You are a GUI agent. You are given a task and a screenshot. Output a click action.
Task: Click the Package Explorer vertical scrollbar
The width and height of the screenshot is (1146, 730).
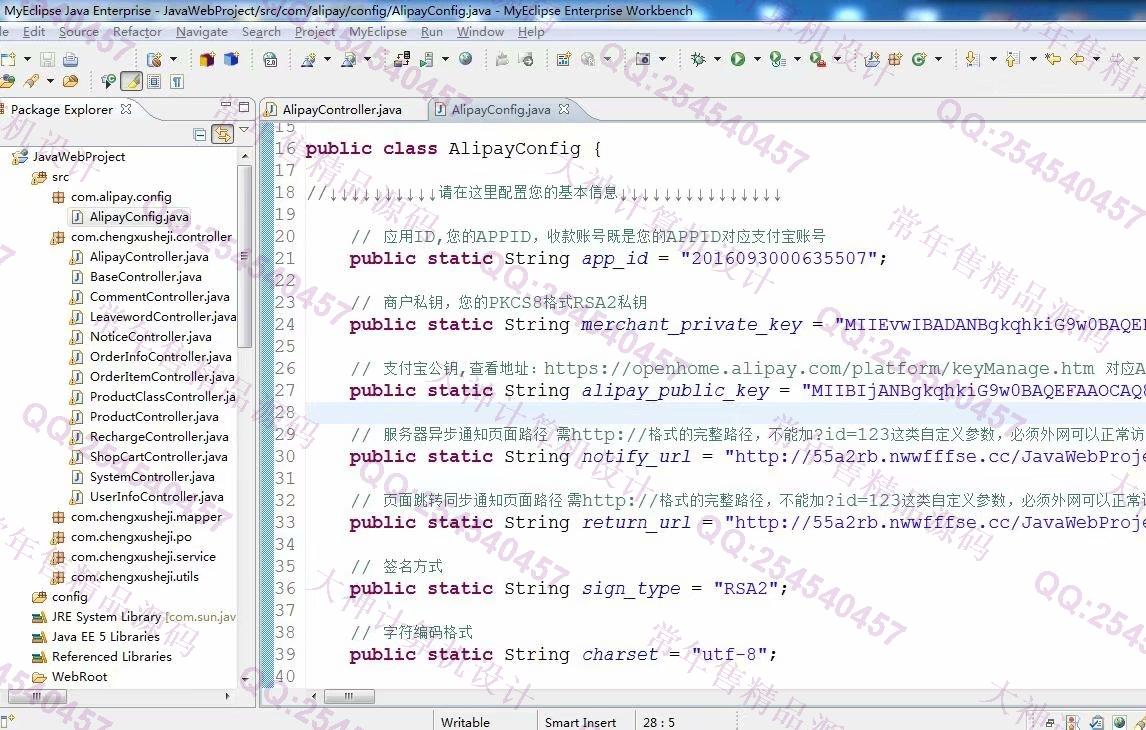245,256
